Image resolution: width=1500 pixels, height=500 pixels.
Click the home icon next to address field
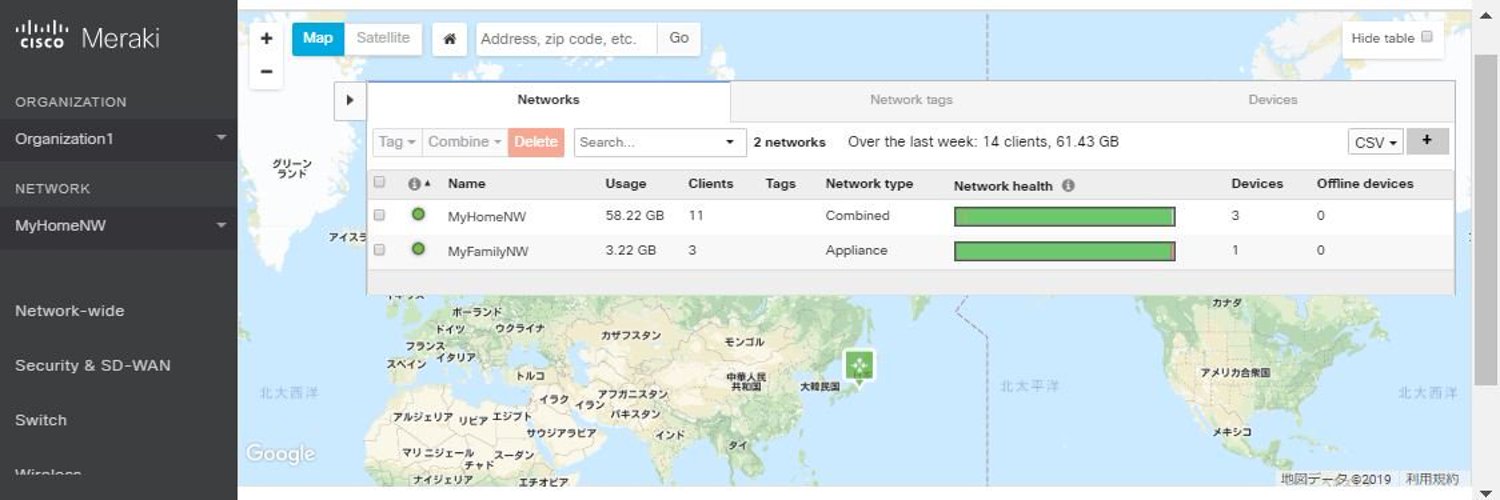pos(450,39)
